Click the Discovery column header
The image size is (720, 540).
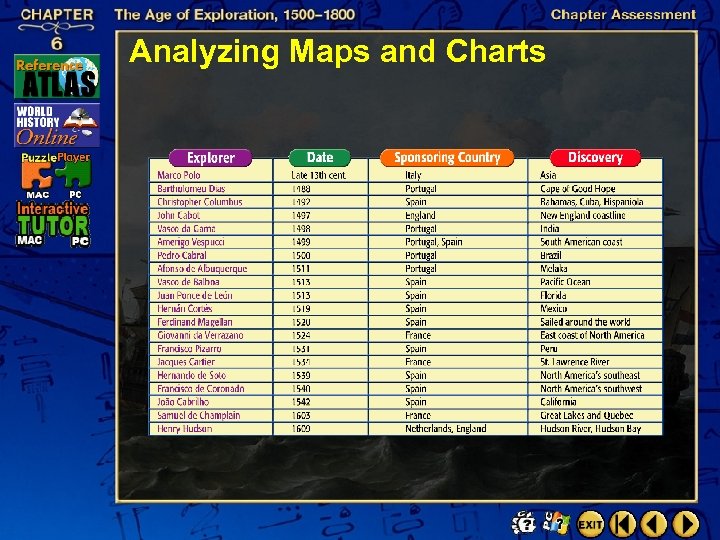coord(595,158)
